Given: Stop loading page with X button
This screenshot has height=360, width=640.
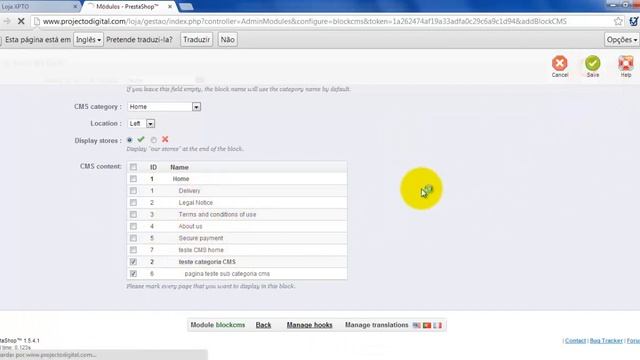Looking at the screenshot, I should point(21,21).
